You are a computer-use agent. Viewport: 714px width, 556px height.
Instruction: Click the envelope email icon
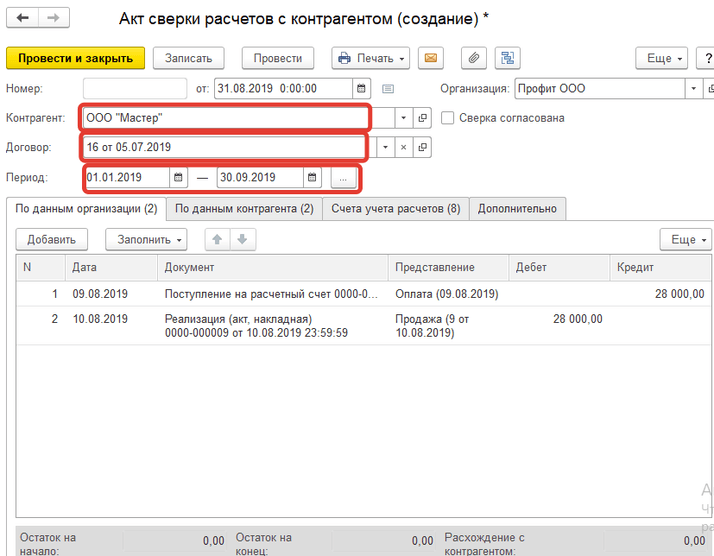(x=432, y=58)
